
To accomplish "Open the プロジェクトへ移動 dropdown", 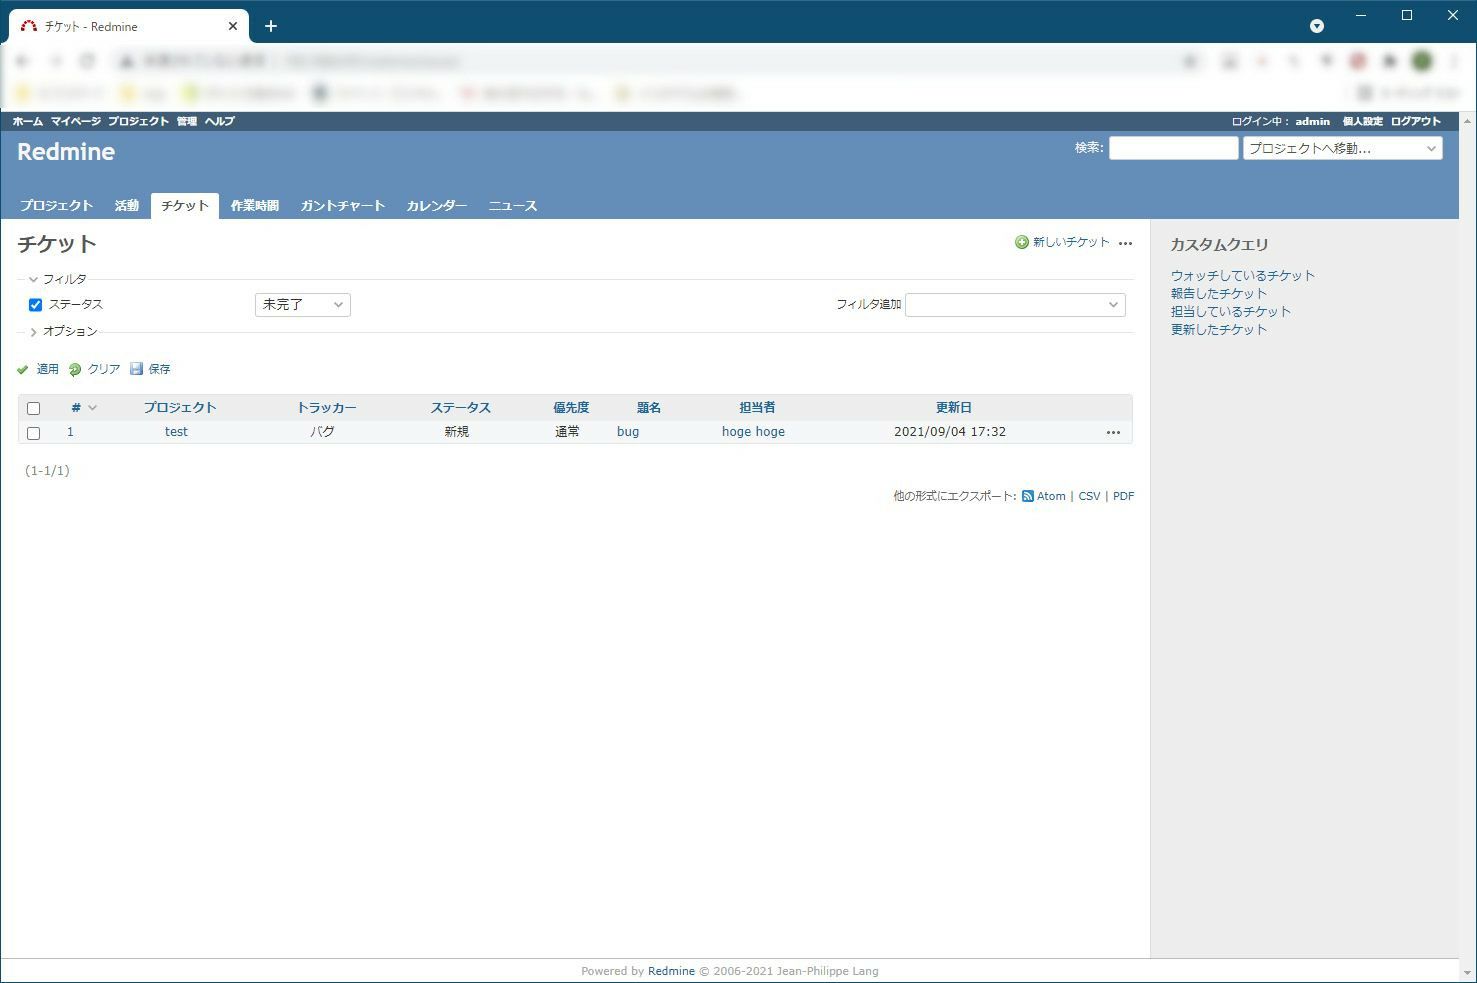I will pos(1343,148).
